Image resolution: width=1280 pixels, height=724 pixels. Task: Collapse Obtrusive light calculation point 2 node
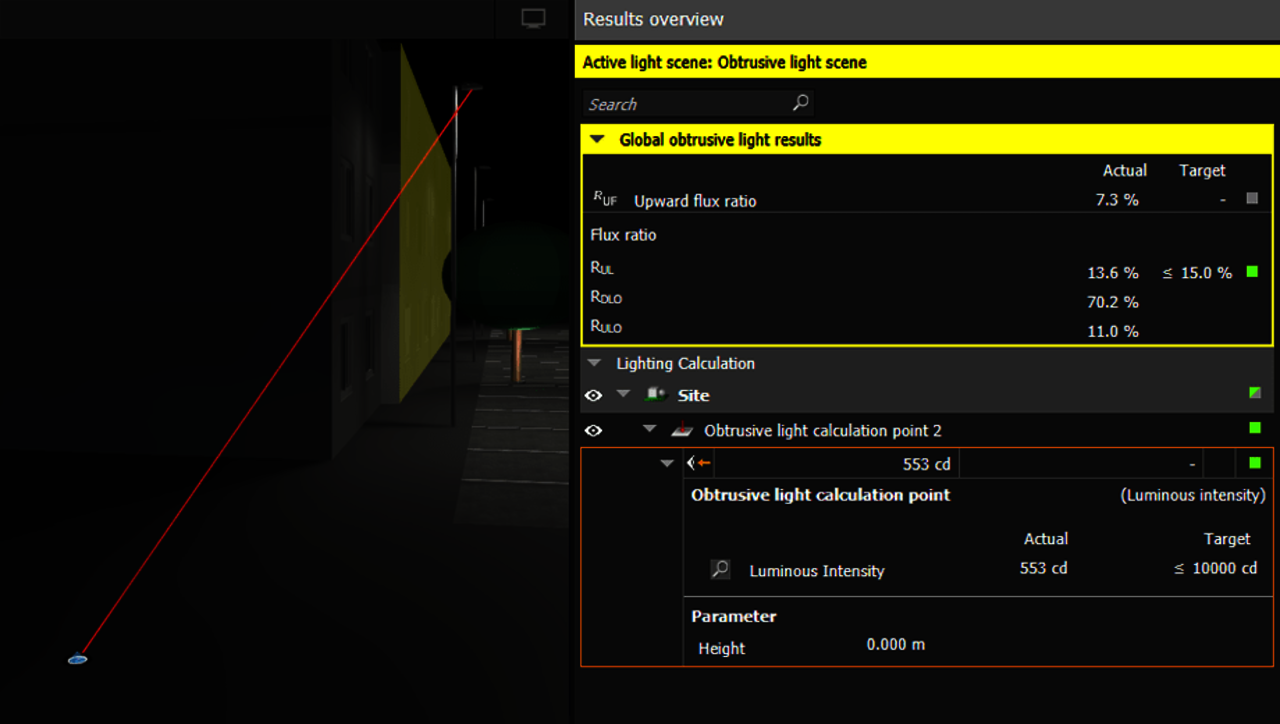[x=650, y=430]
